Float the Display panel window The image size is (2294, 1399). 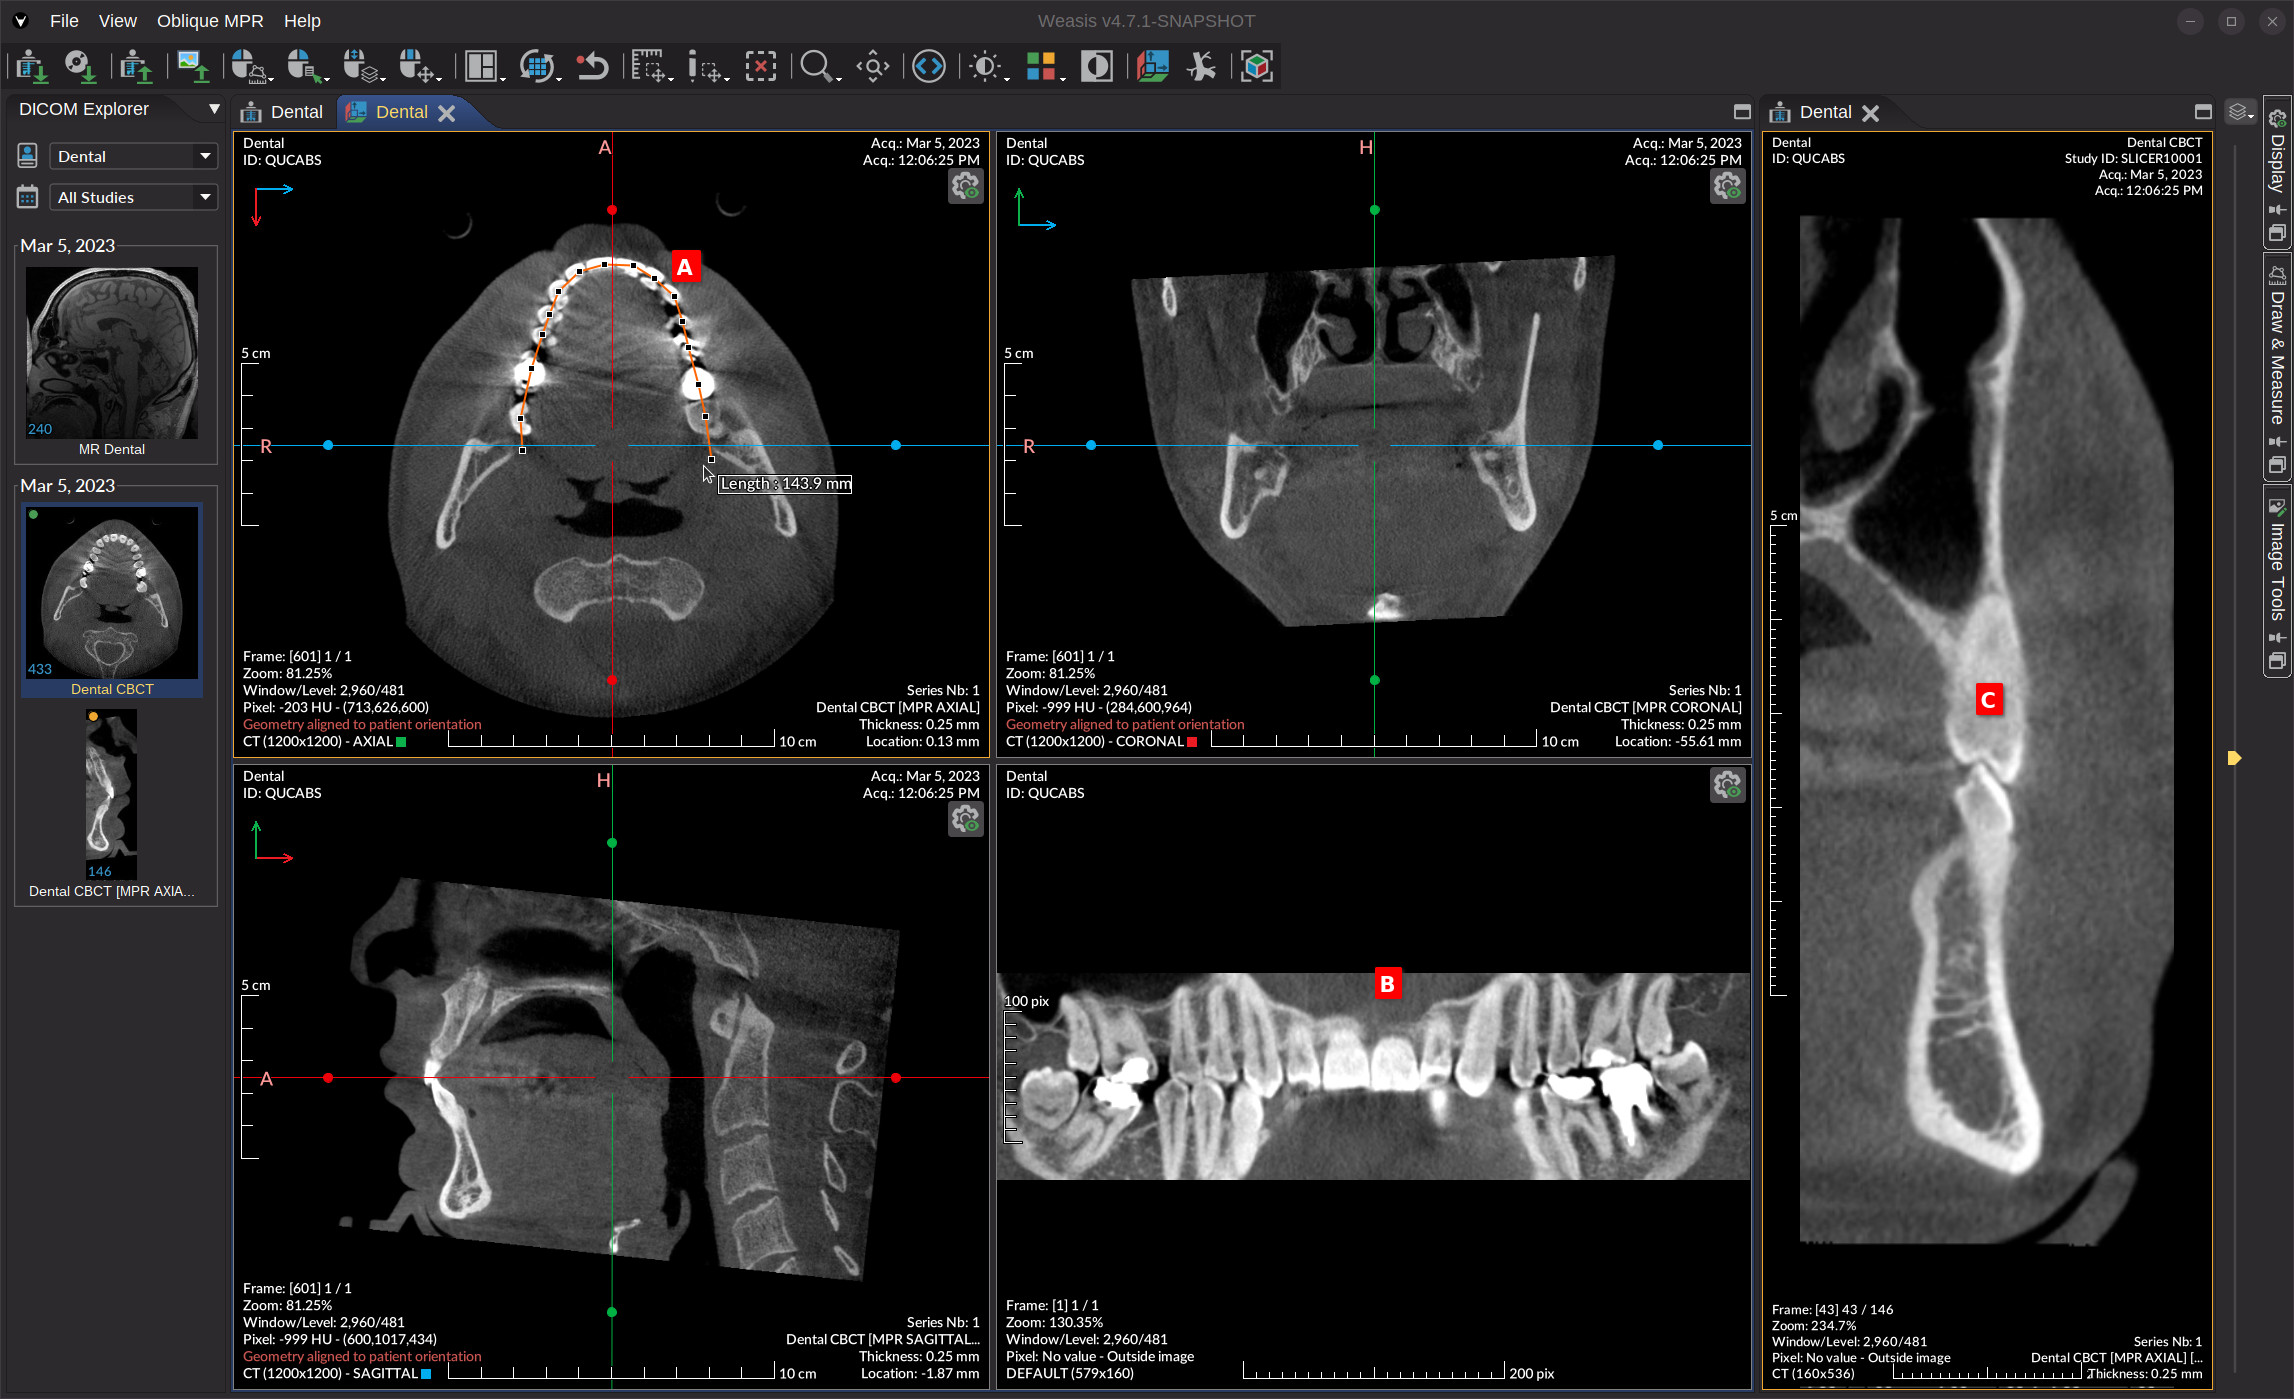pyautogui.click(x=2277, y=233)
